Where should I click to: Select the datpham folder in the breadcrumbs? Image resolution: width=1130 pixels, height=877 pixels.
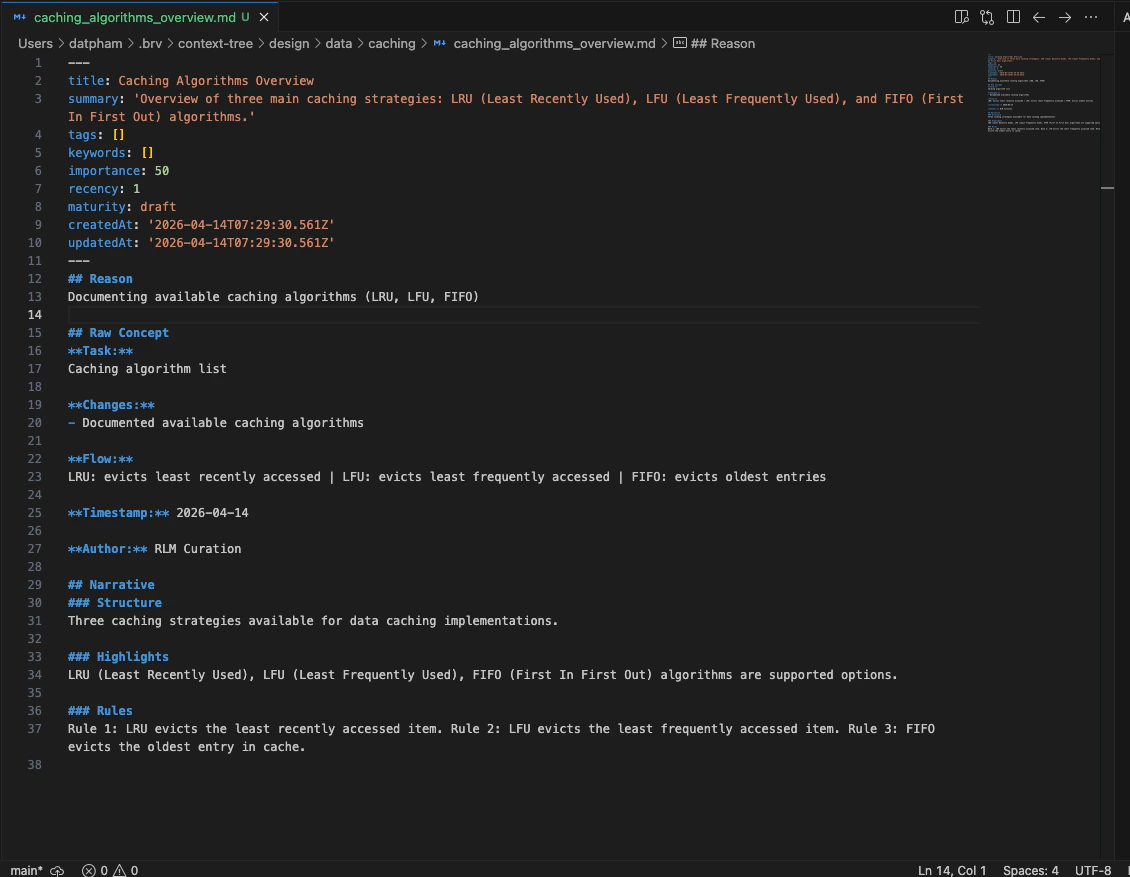click(94, 43)
